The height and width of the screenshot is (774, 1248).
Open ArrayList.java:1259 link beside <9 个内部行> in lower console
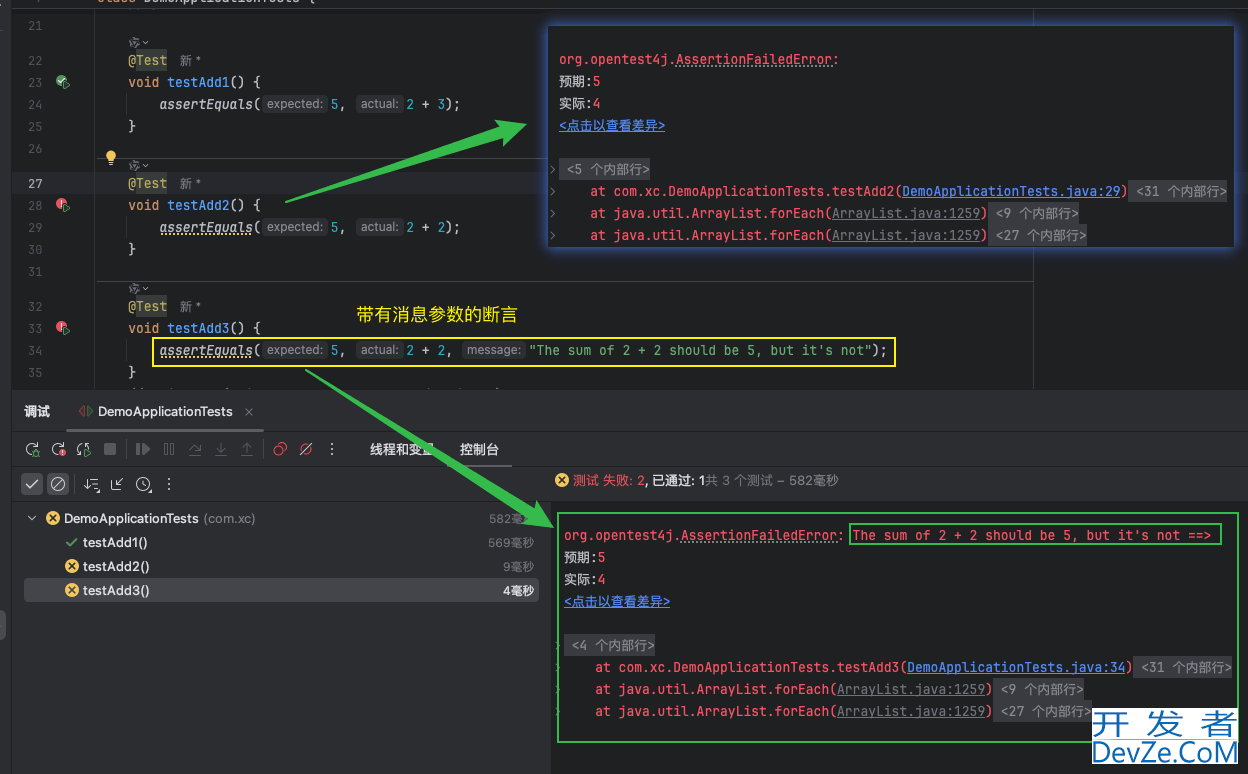tap(913, 689)
